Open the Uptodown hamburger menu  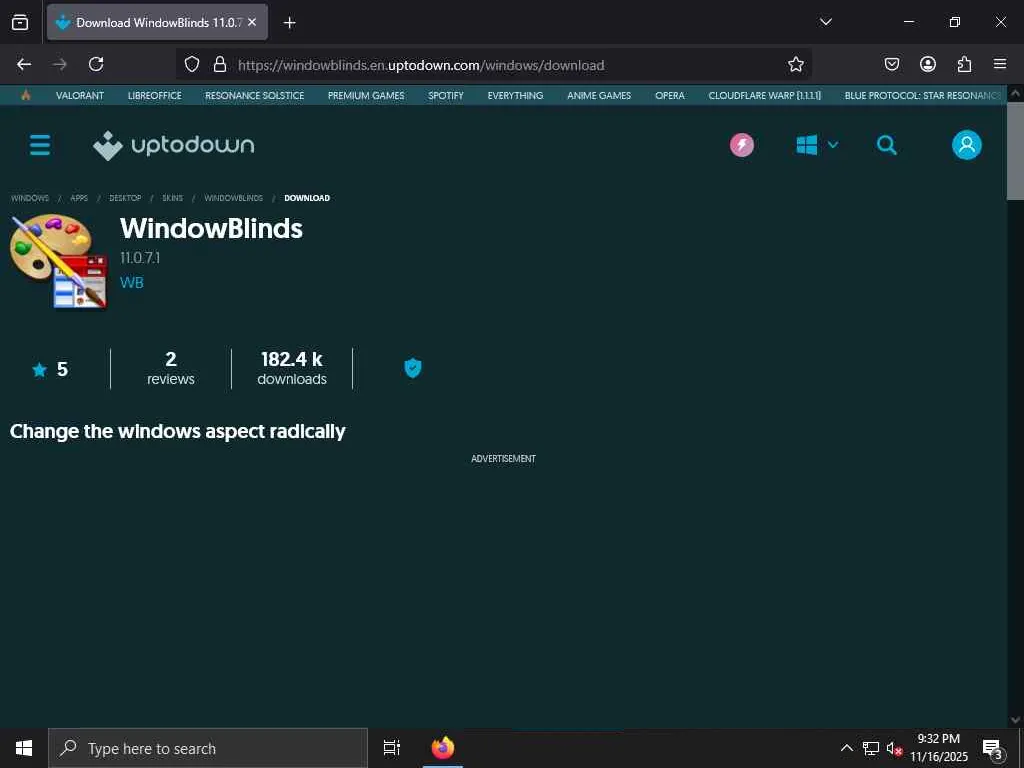click(x=40, y=144)
